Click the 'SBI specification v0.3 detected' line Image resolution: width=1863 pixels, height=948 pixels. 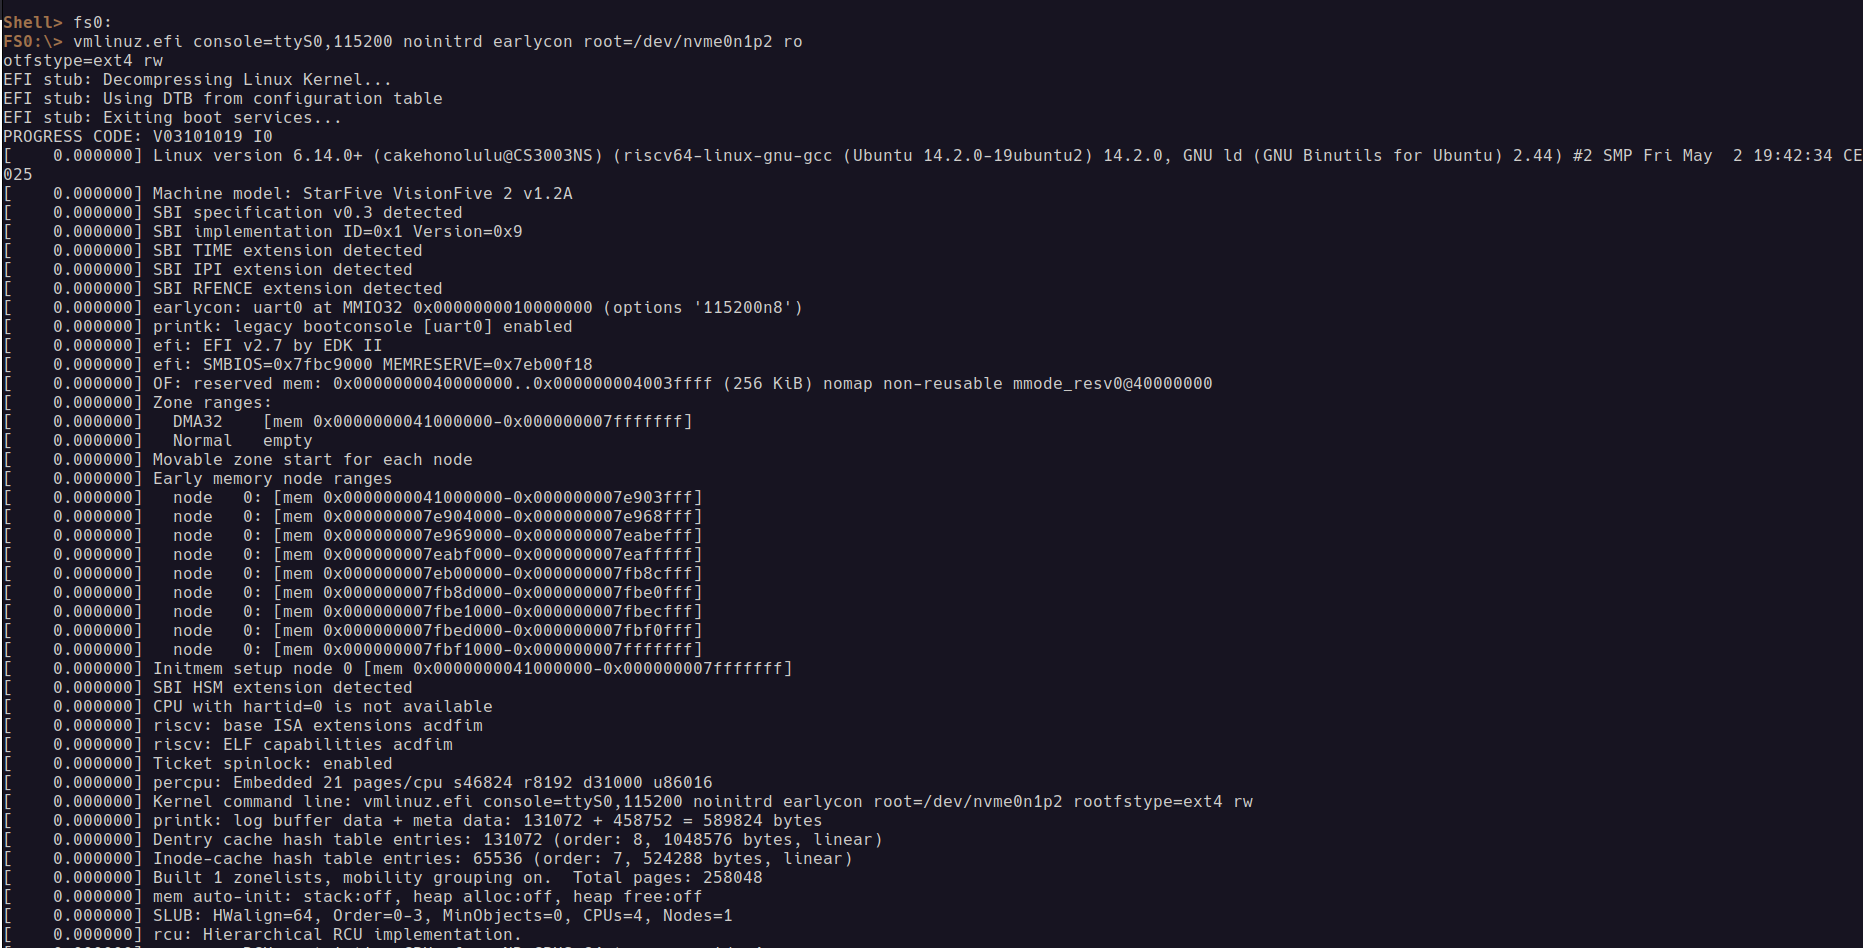point(308,212)
